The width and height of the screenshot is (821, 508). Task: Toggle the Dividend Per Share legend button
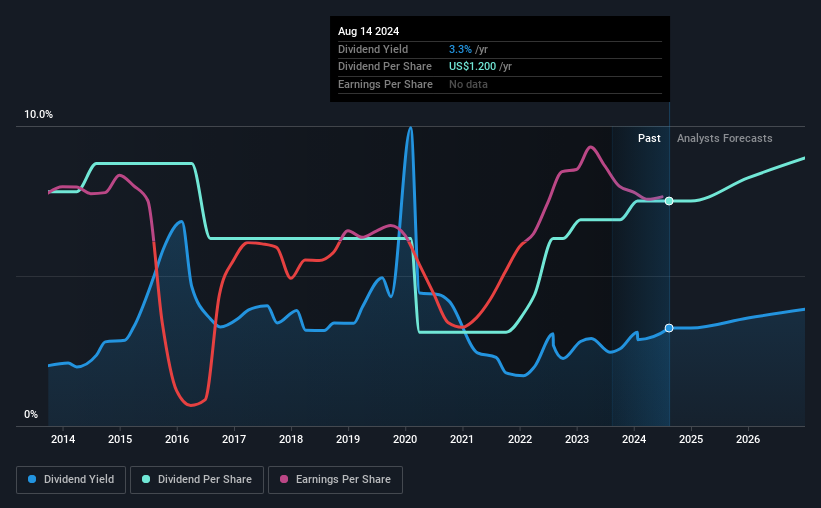coord(197,480)
